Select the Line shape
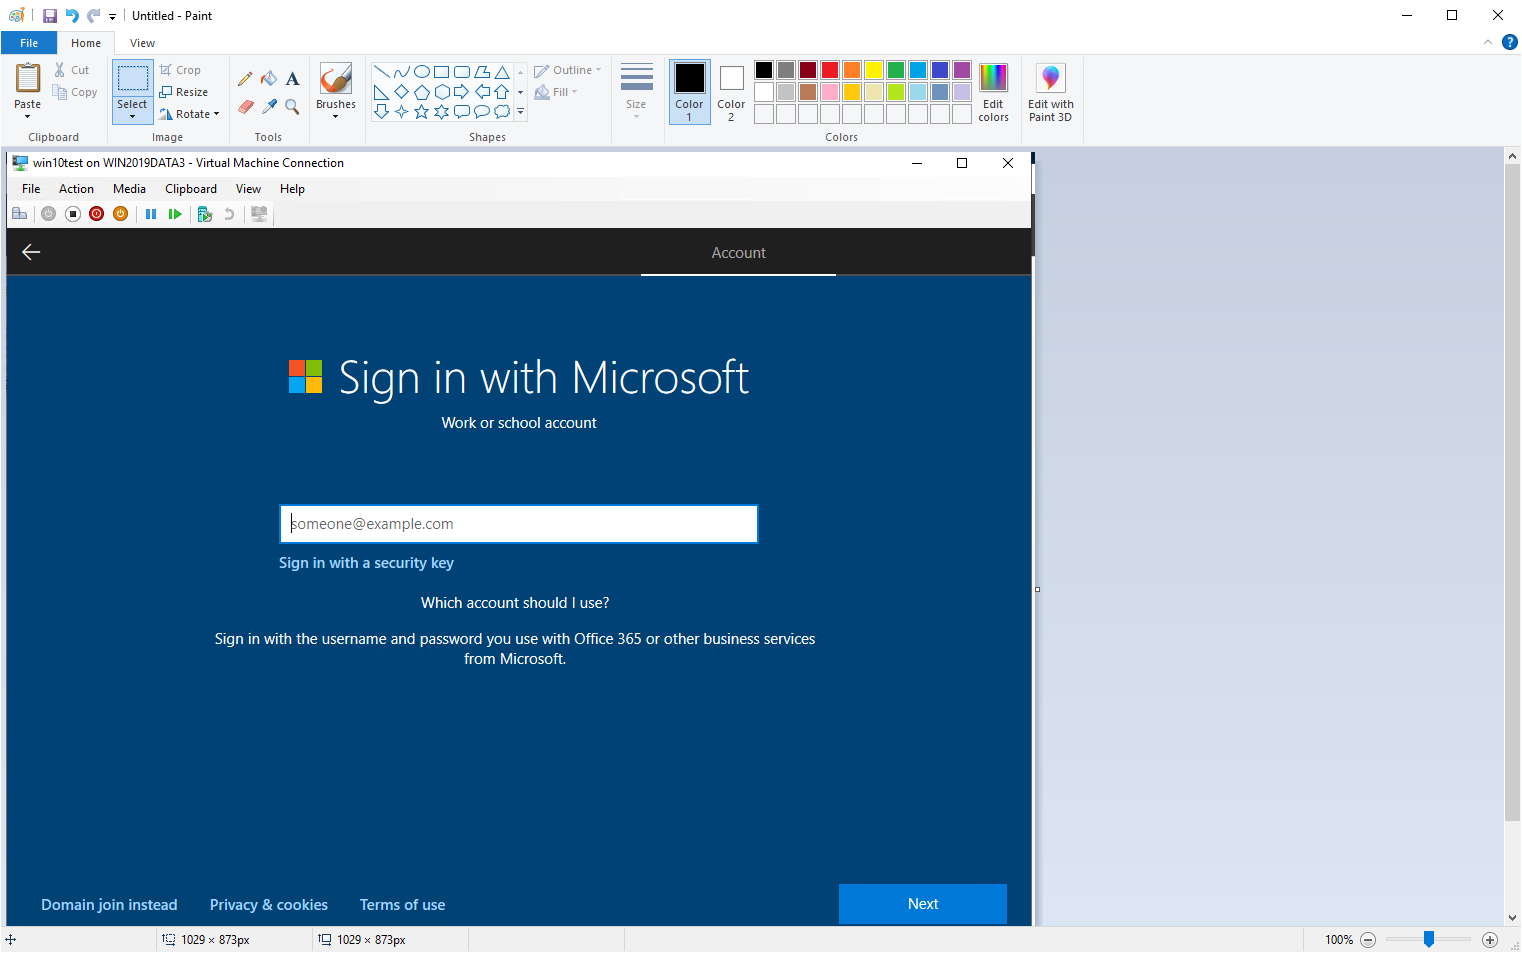The image size is (1522, 953). click(x=381, y=72)
